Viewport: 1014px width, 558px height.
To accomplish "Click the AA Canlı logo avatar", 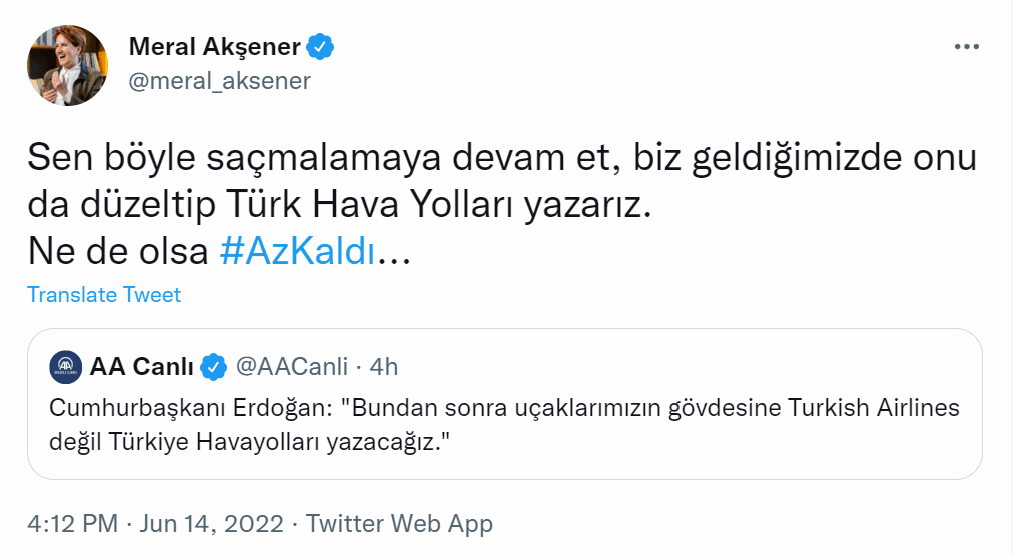I will click(66, 368).
